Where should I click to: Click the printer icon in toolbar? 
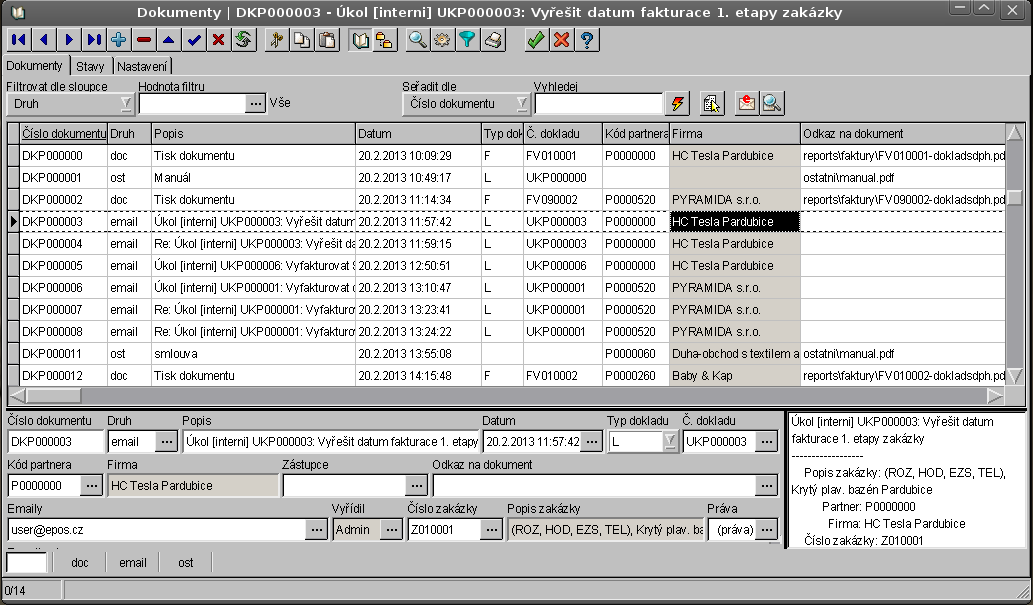click(492, 40)
